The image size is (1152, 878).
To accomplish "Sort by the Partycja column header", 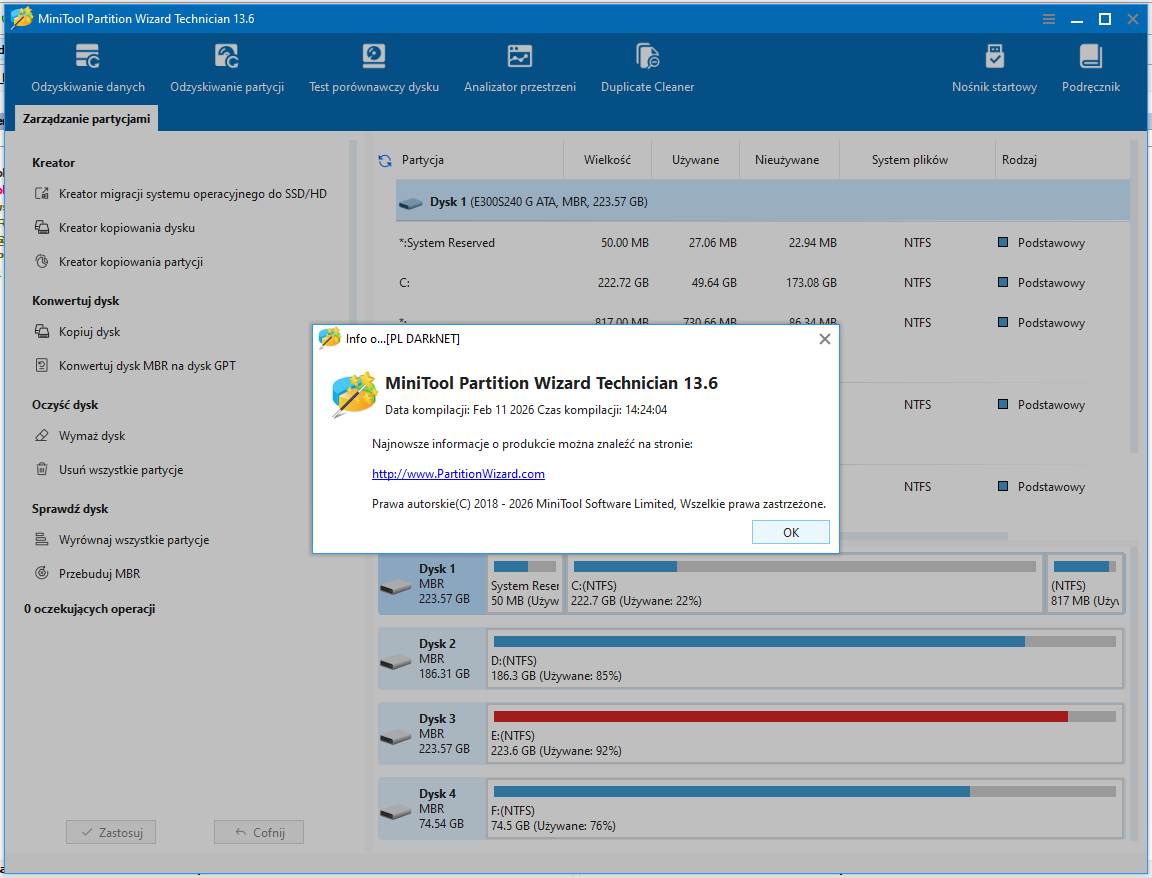I will coord(422,159).
